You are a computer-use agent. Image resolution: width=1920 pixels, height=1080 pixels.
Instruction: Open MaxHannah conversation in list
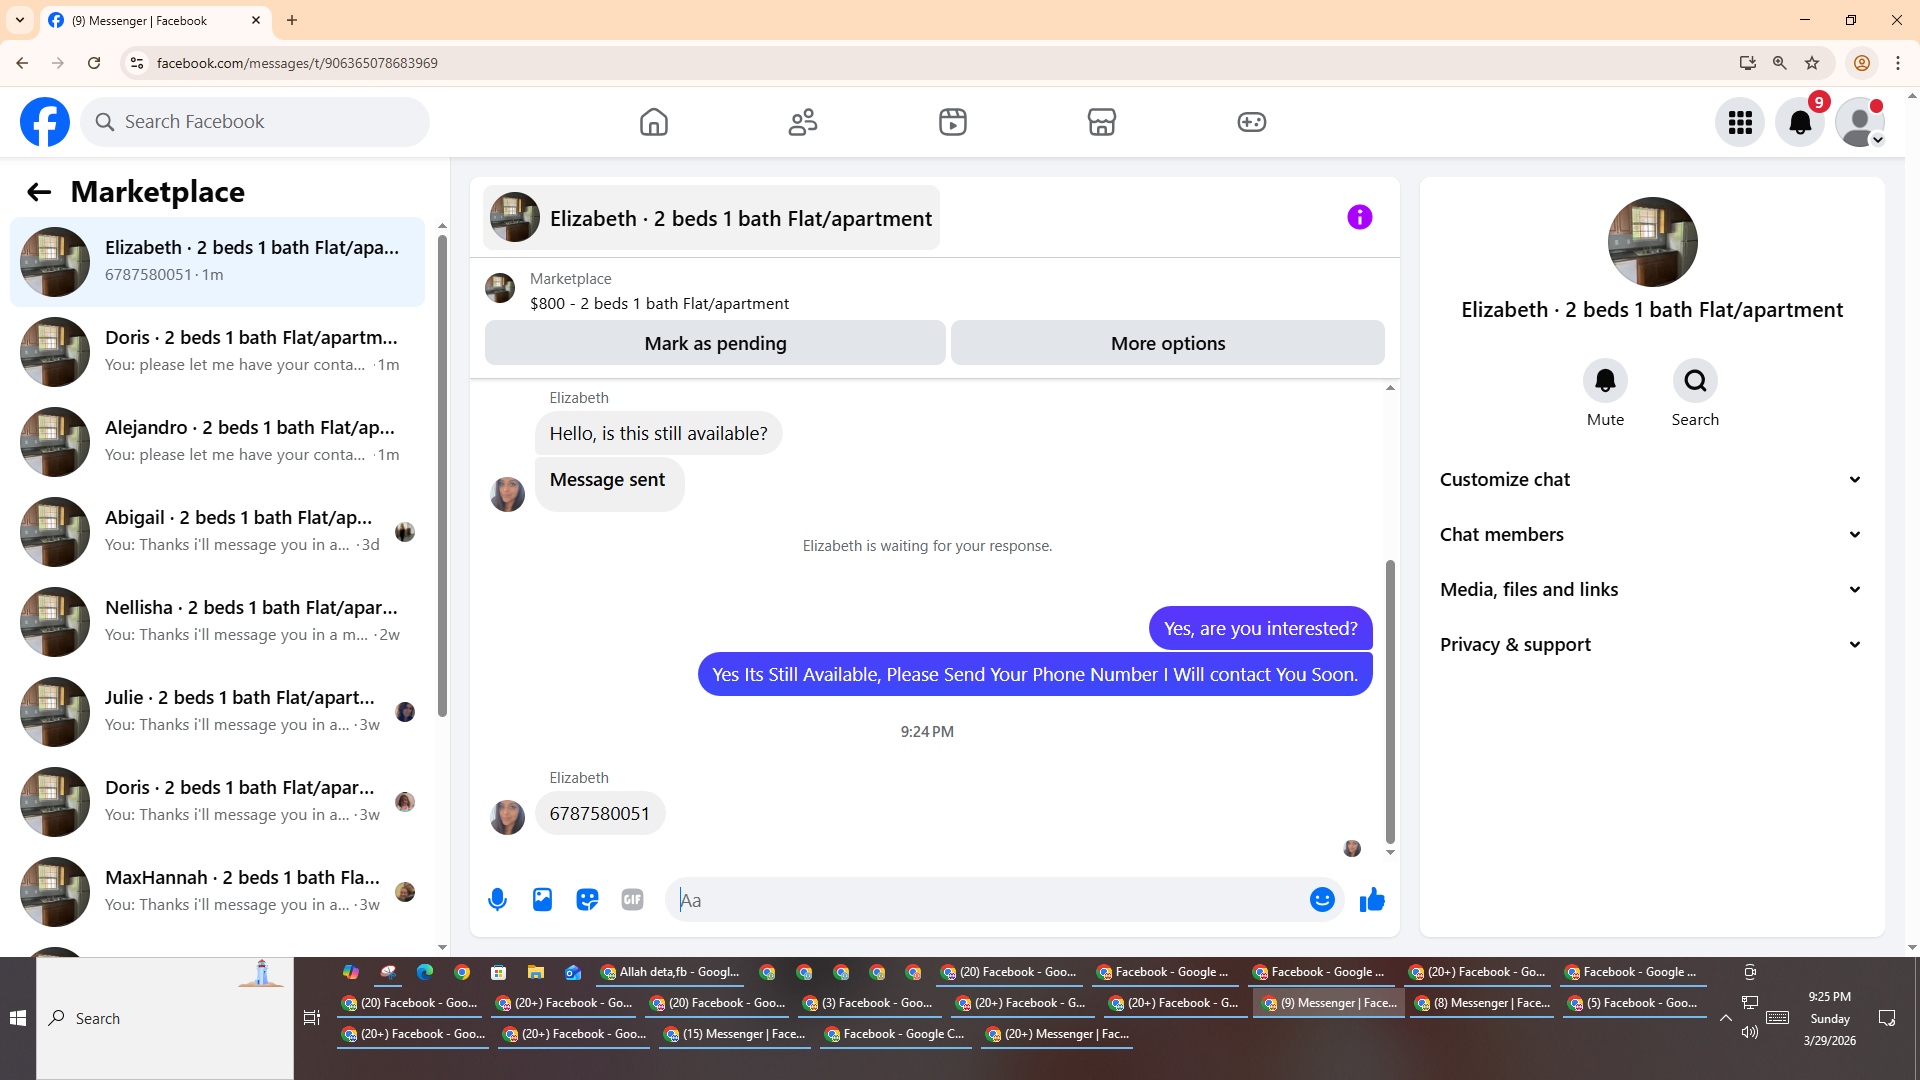tap(217, 892)
